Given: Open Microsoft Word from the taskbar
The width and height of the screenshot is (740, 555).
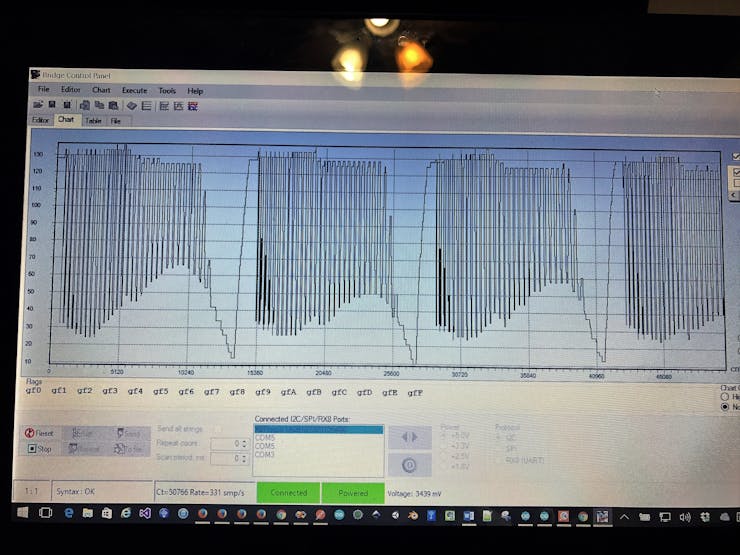Looking at the screenshot, I should point(469,516).
